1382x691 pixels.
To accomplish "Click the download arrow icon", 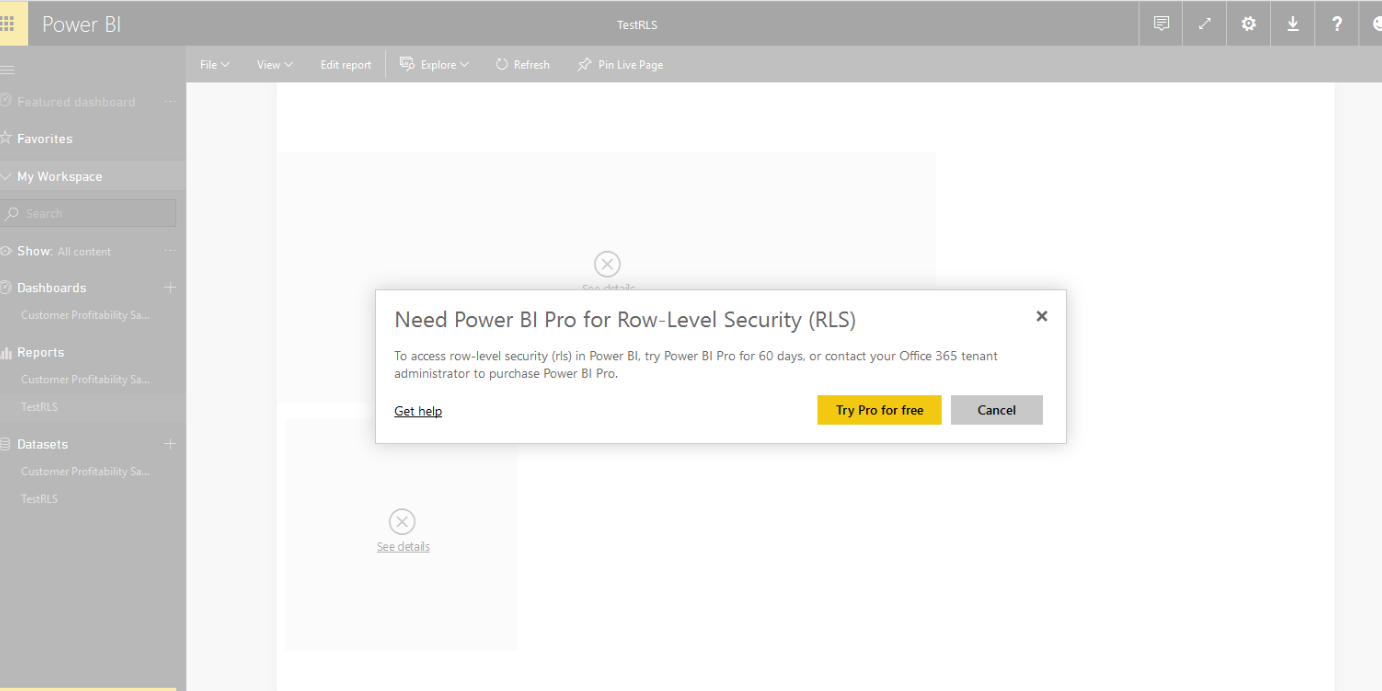I will pos(1293,24).
